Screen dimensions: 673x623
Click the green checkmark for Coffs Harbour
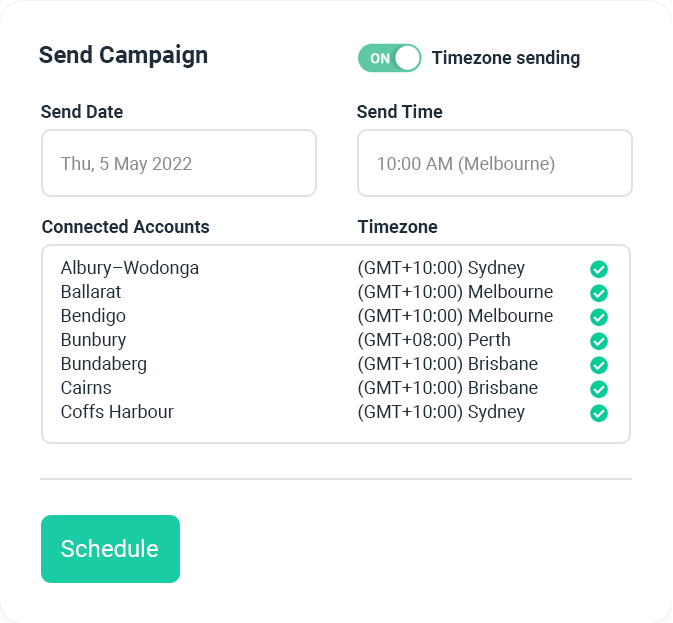pyautogui.click(x=599, y=413)
